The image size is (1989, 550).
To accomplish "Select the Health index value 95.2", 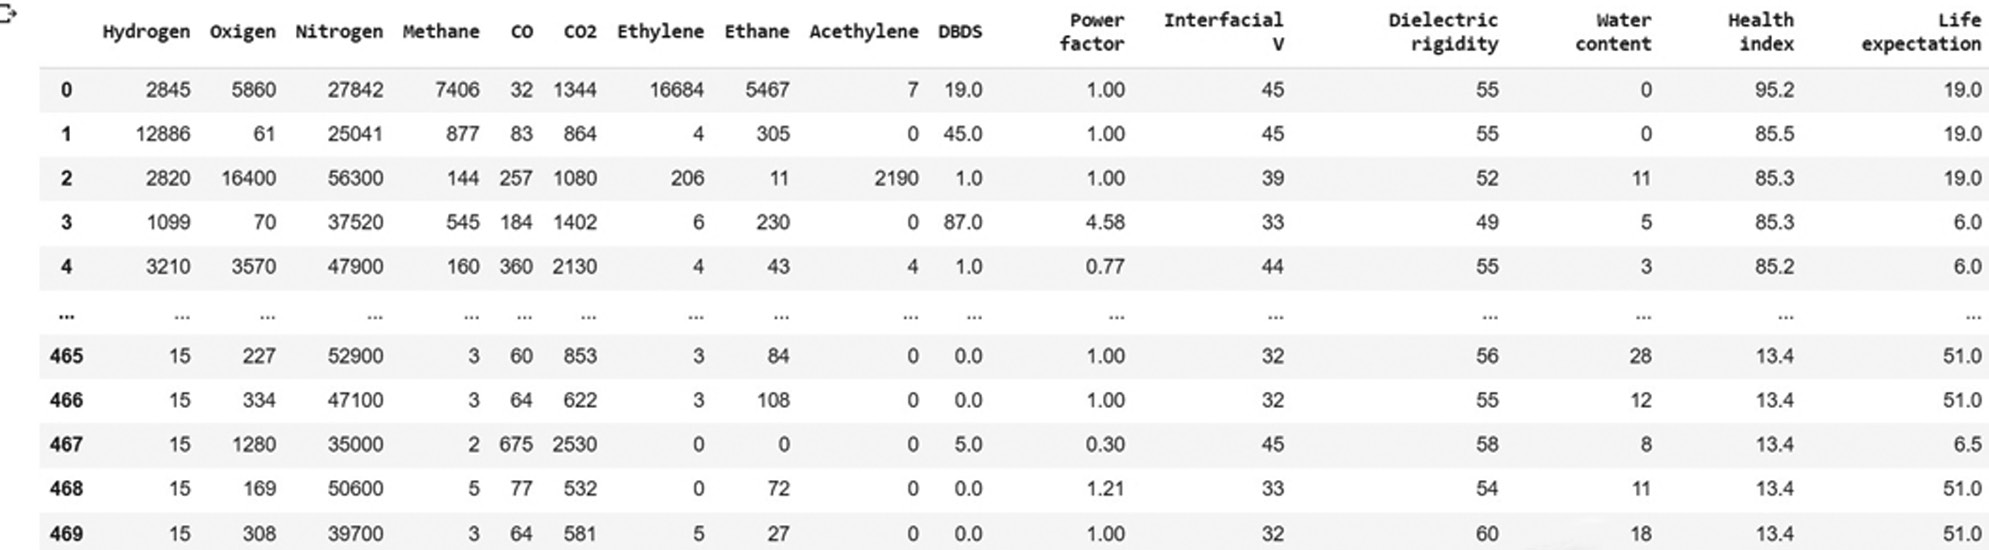I will click(x=1774, y=90).
